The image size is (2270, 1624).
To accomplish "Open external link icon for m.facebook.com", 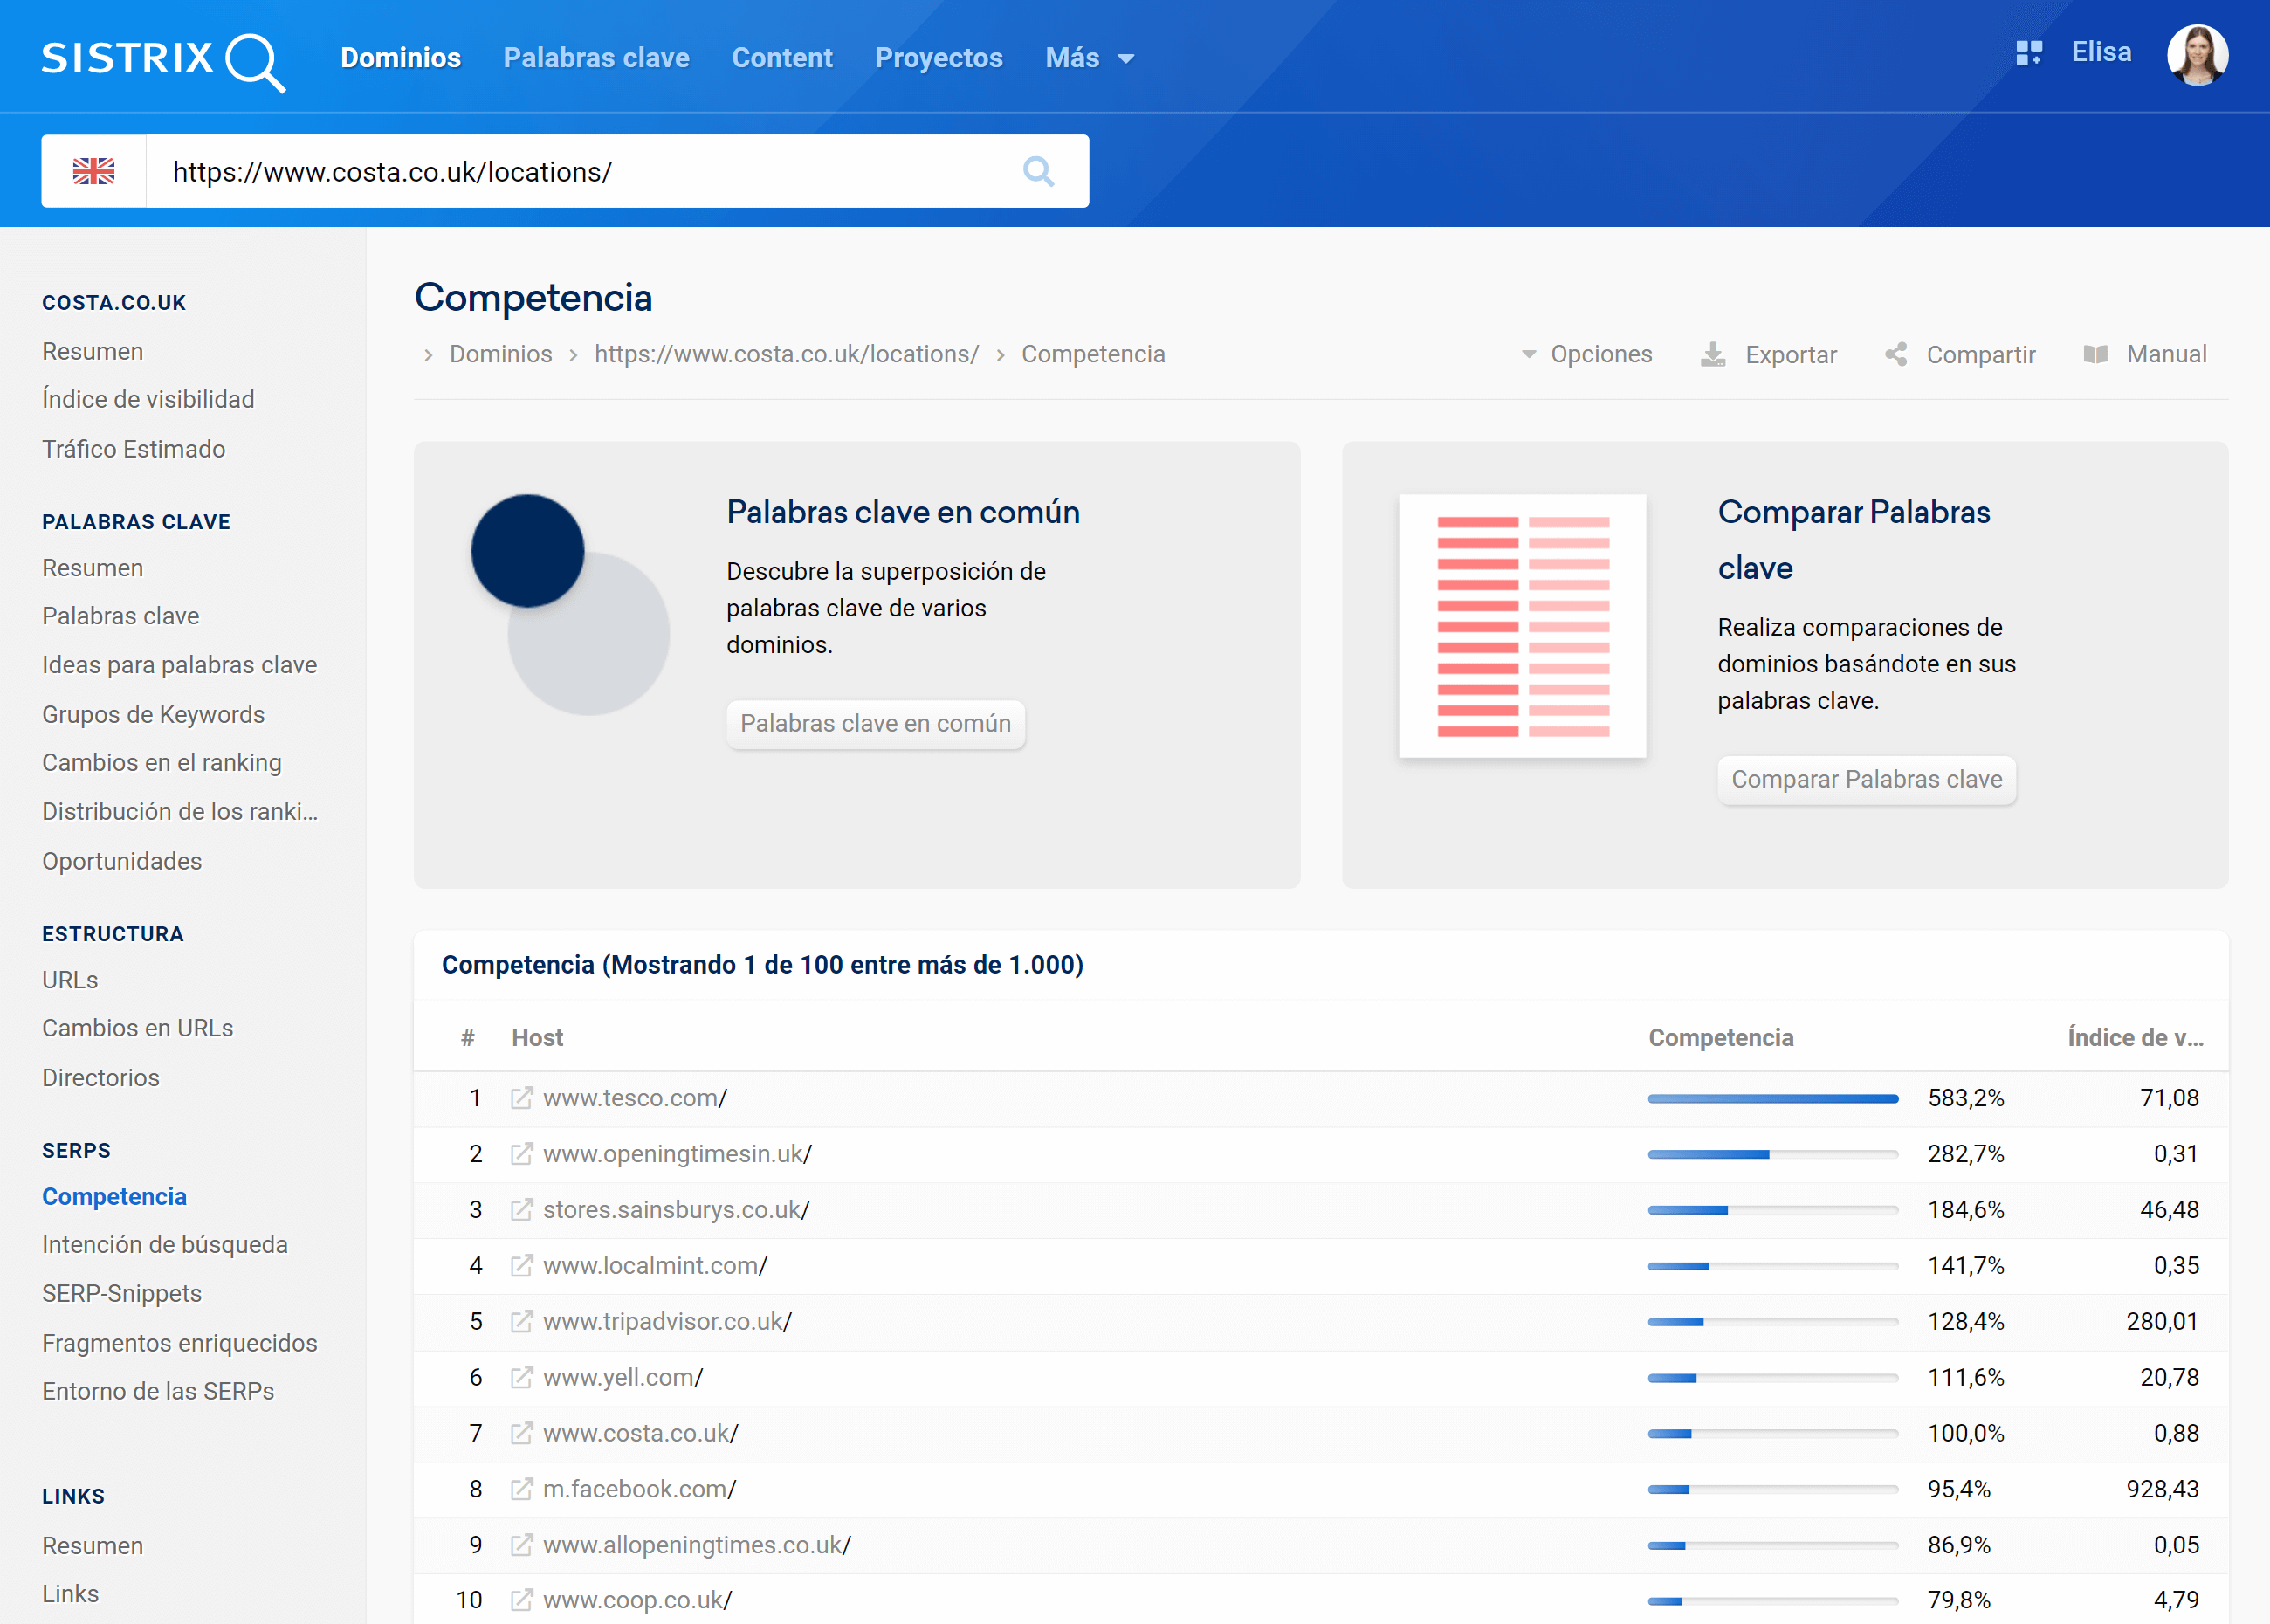I will tap(521, 1490).
